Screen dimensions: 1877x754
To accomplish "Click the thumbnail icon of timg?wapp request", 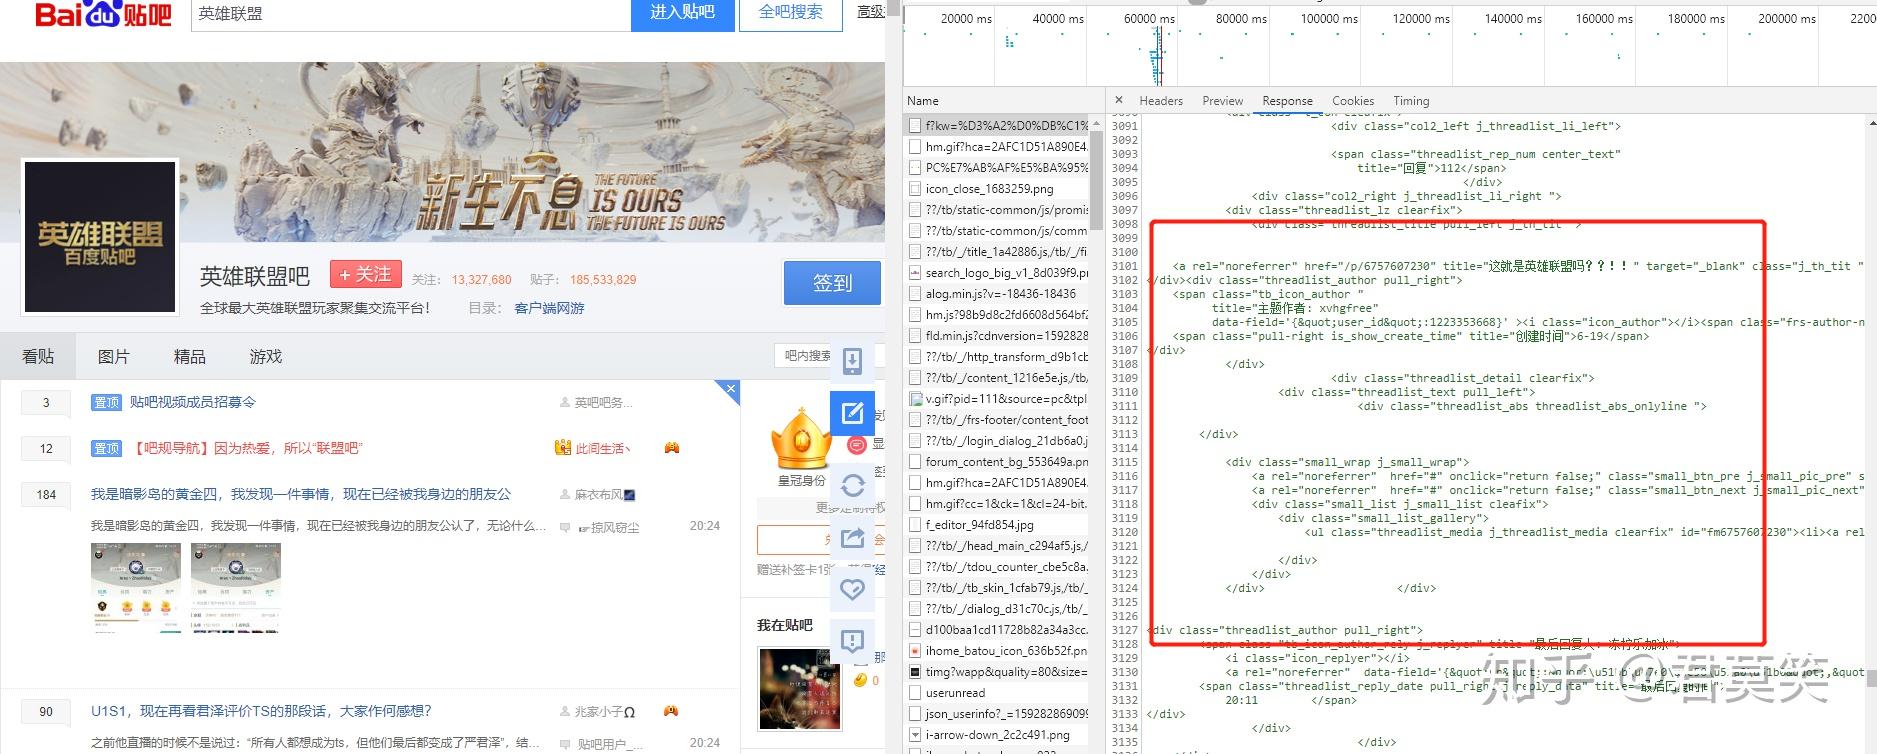I will (x=914, y=671).
